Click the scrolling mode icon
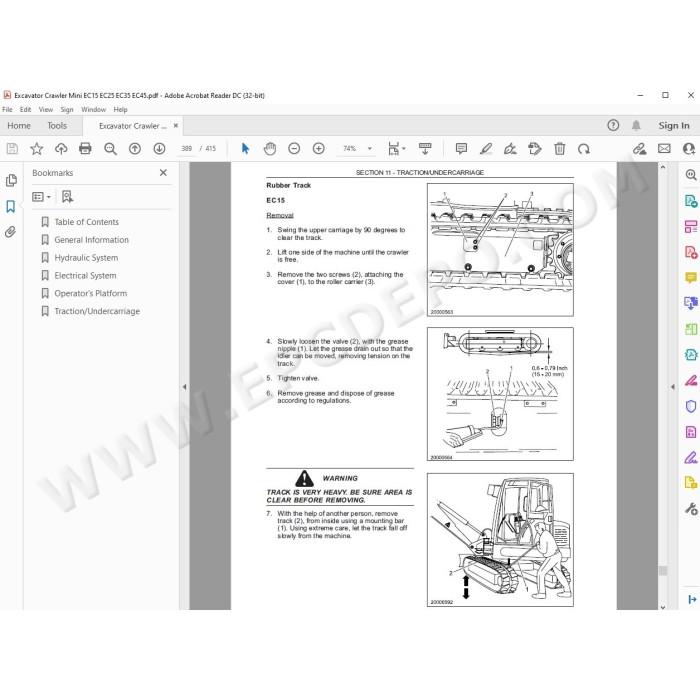700x700 pixels. pyautogui.click(x=425, y=149)
